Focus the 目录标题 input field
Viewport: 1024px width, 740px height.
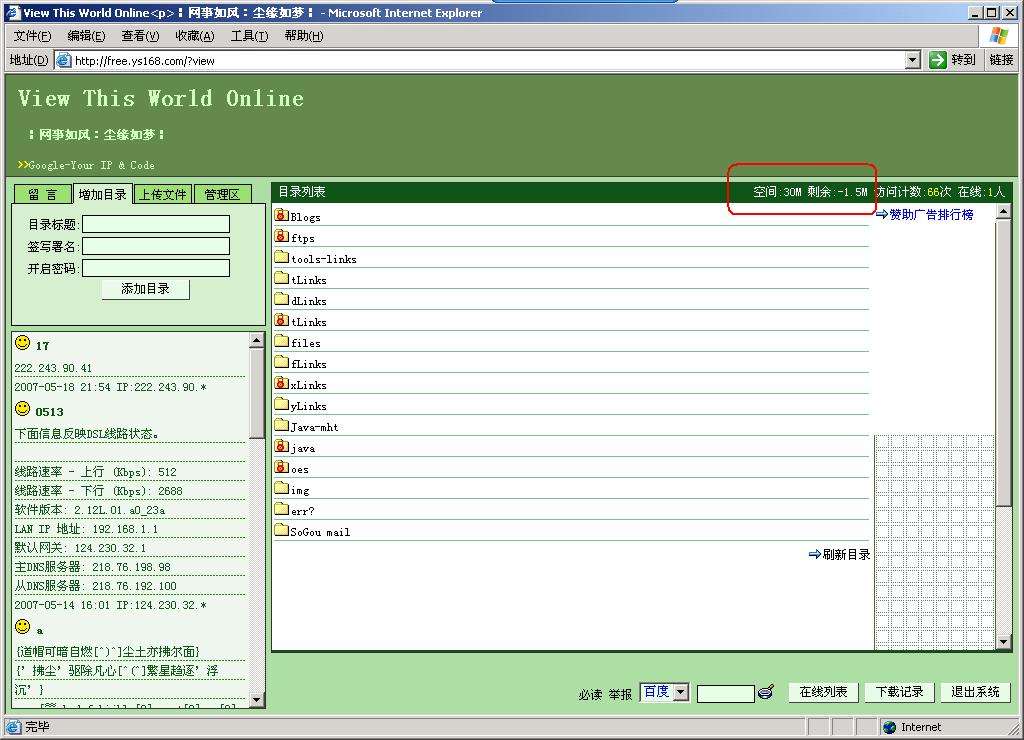pos(156,224)
